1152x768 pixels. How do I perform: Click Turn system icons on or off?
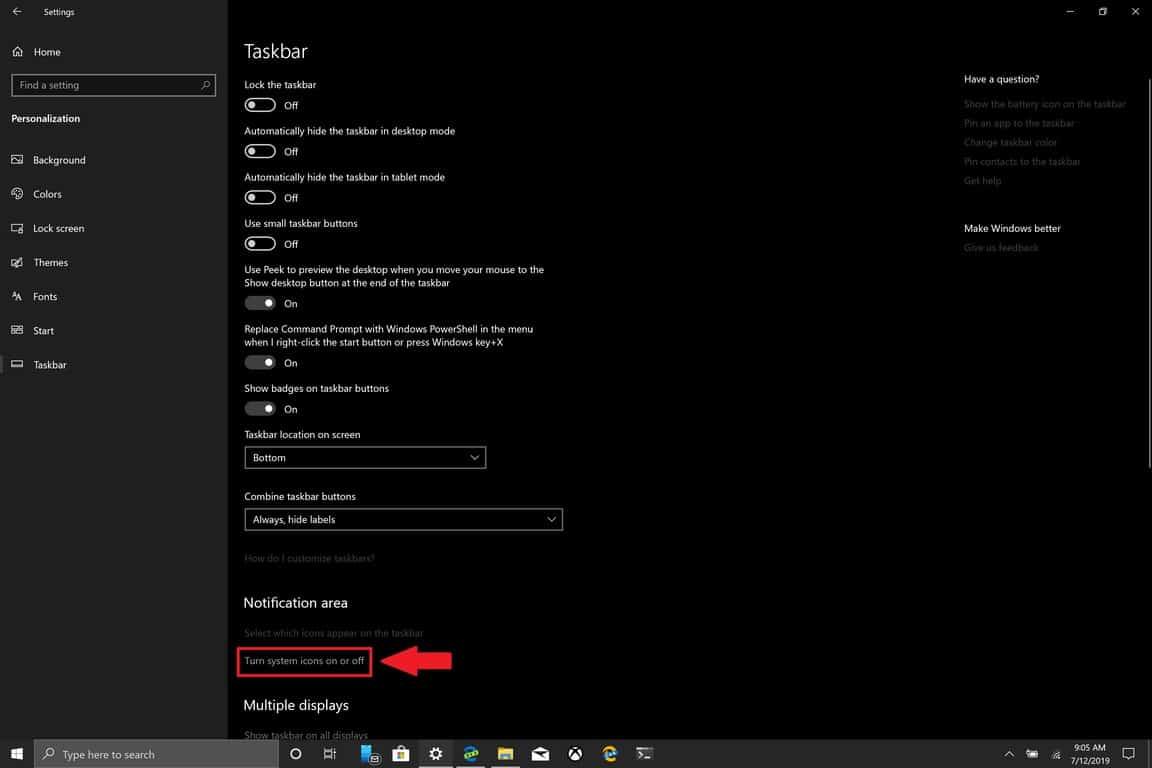[304, 661]
